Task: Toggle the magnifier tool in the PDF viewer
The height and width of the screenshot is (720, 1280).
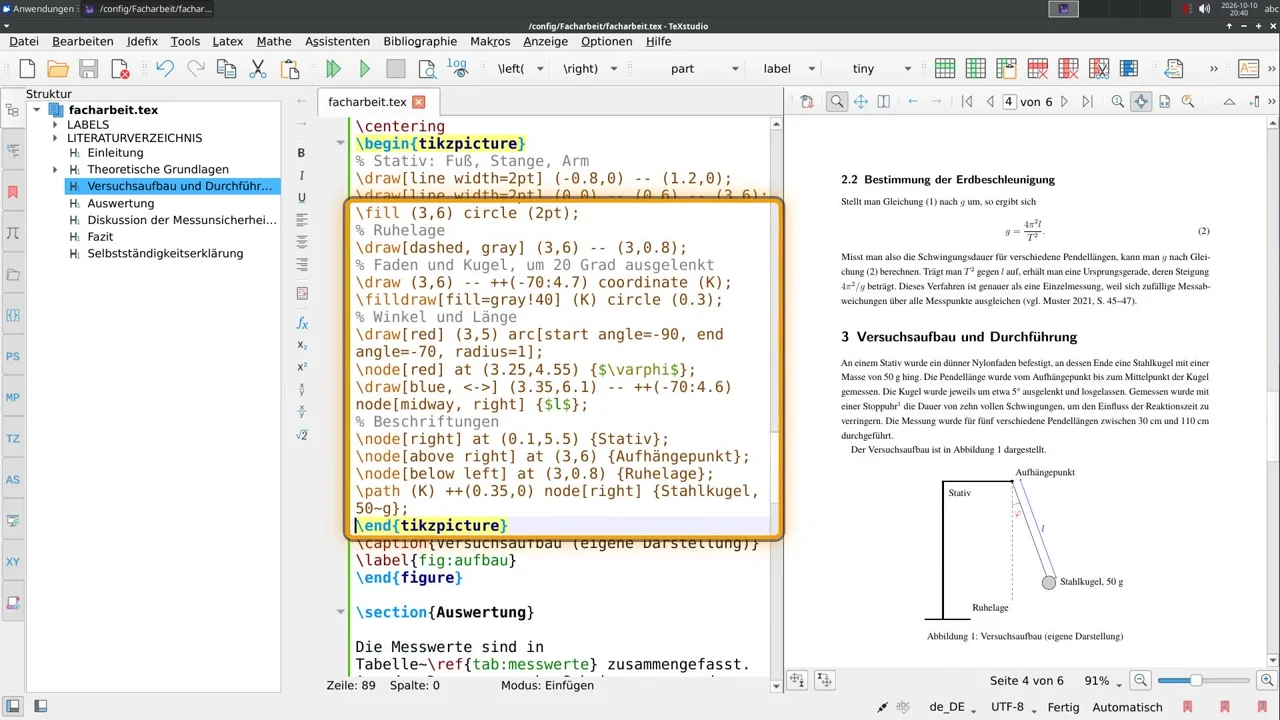Action: click(836, 102)
